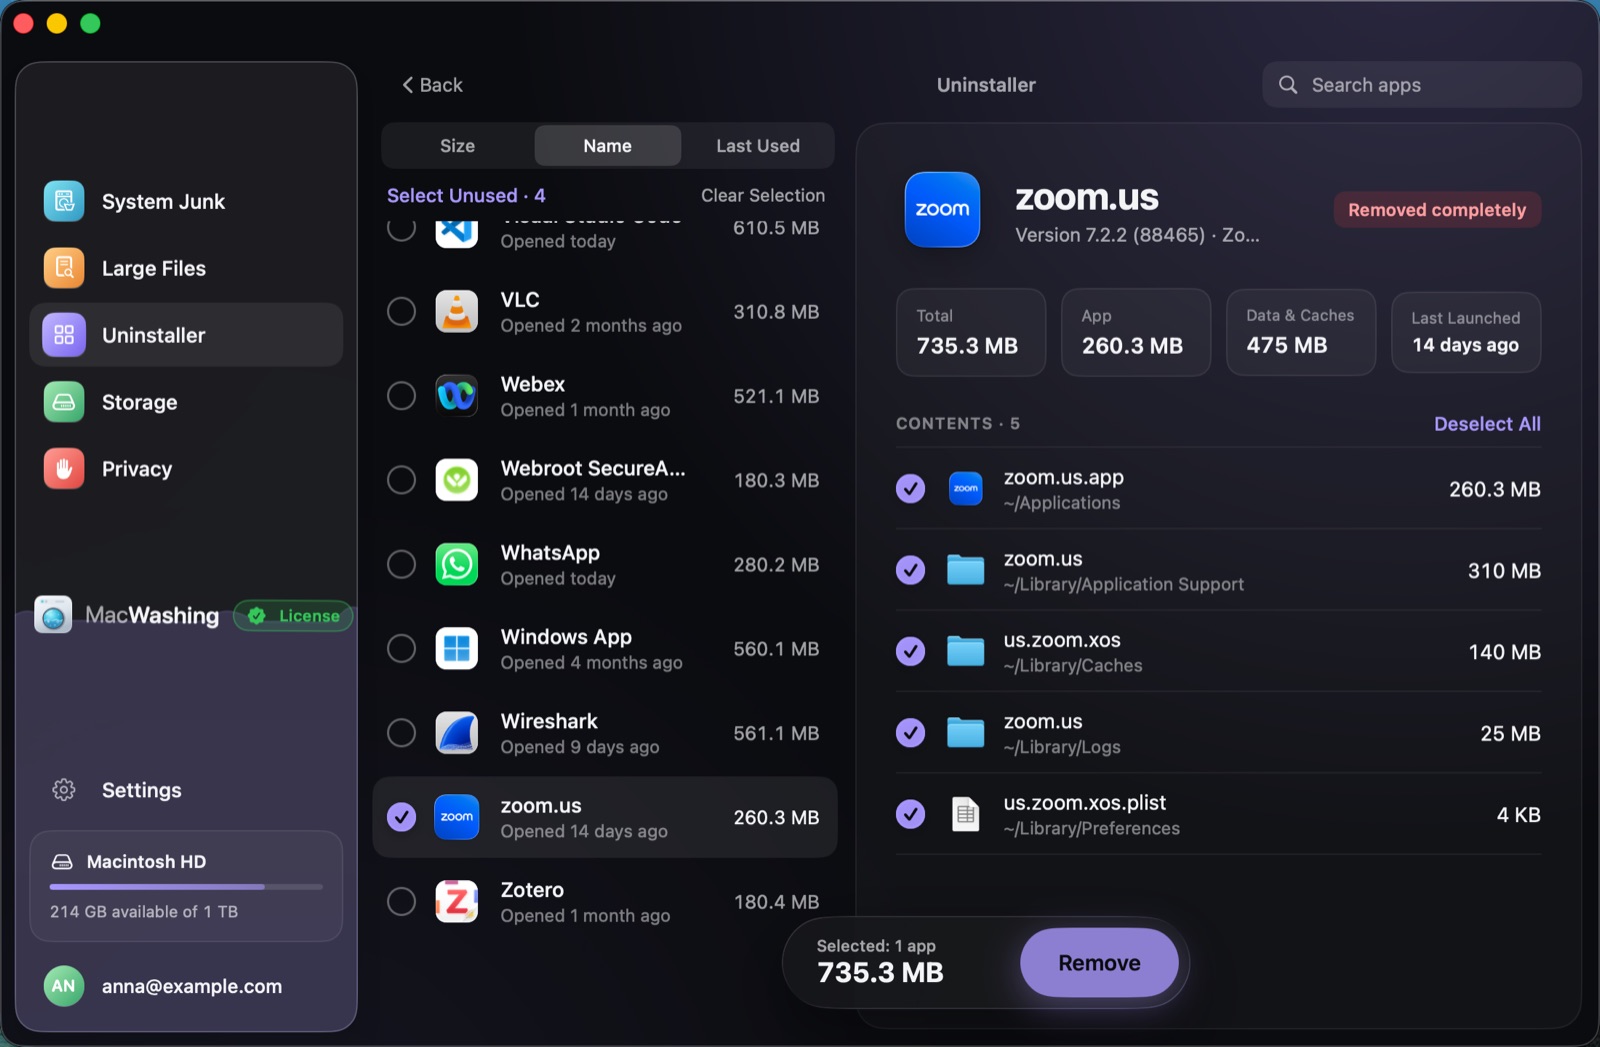
Task: Select the Windows App checkbox
Action: pos(402,649)
